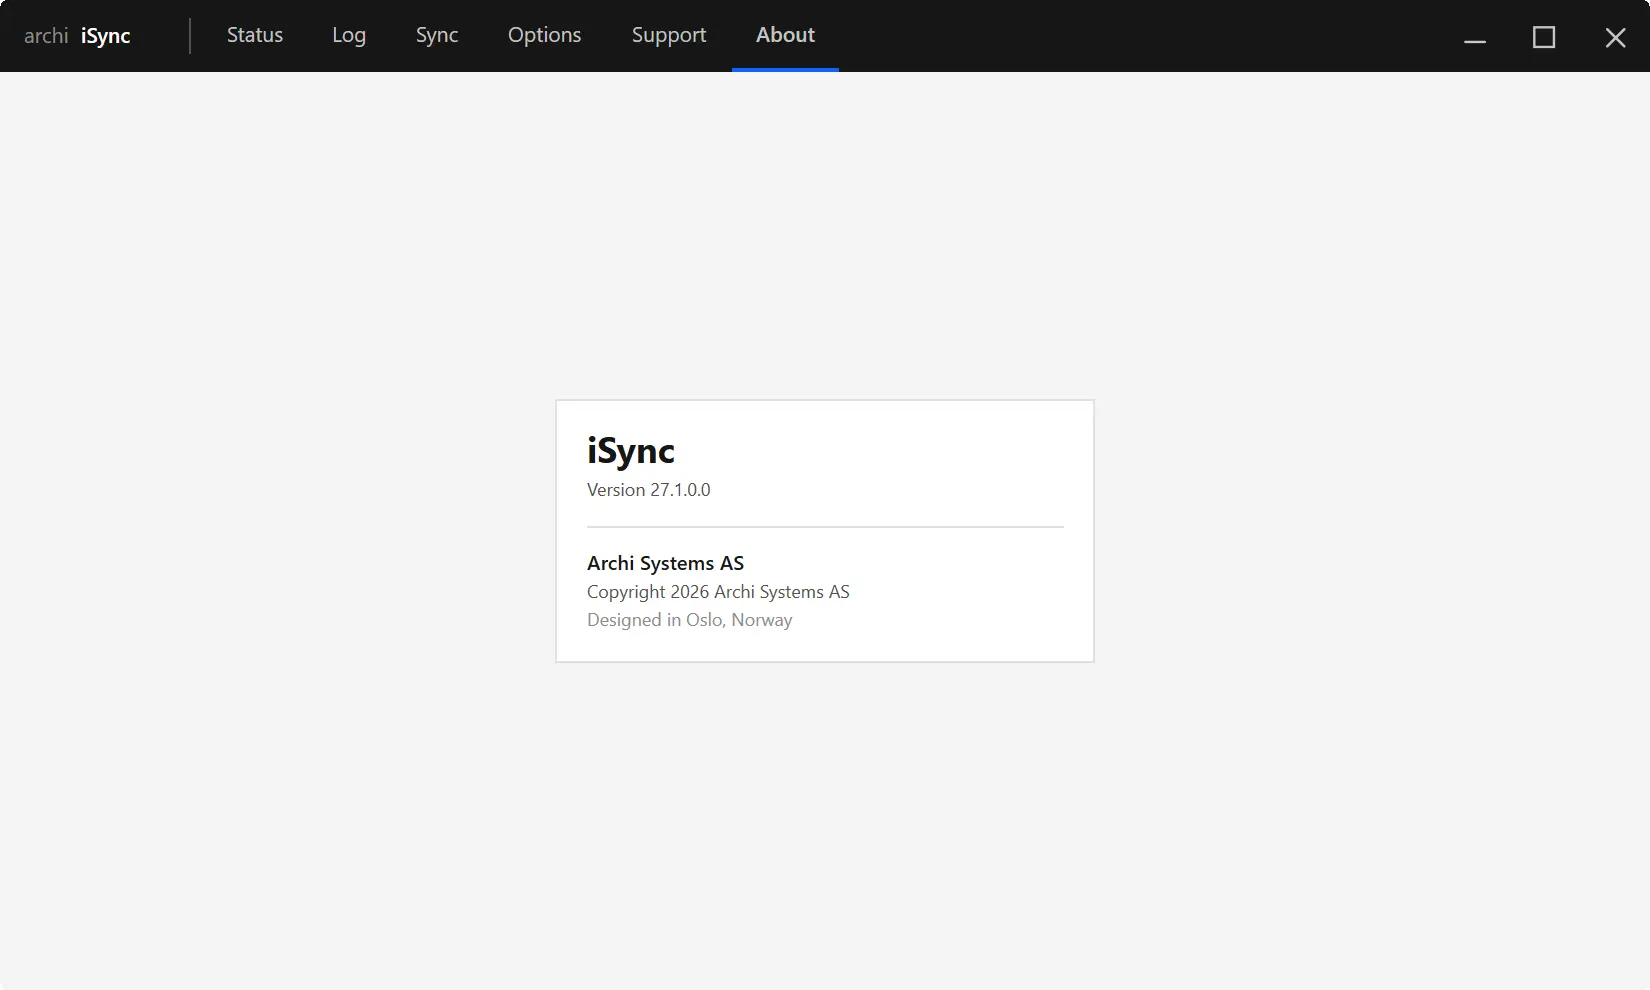Click the separator bar next to archi iSync

[x=190, y=35]
